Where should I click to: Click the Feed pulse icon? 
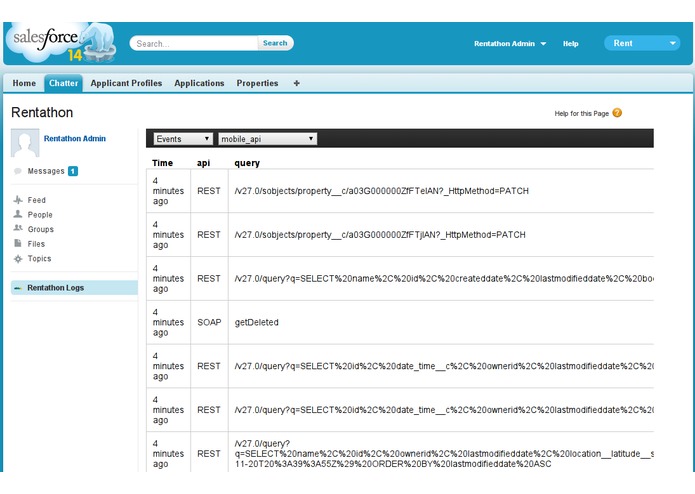(x=18, y=200)
